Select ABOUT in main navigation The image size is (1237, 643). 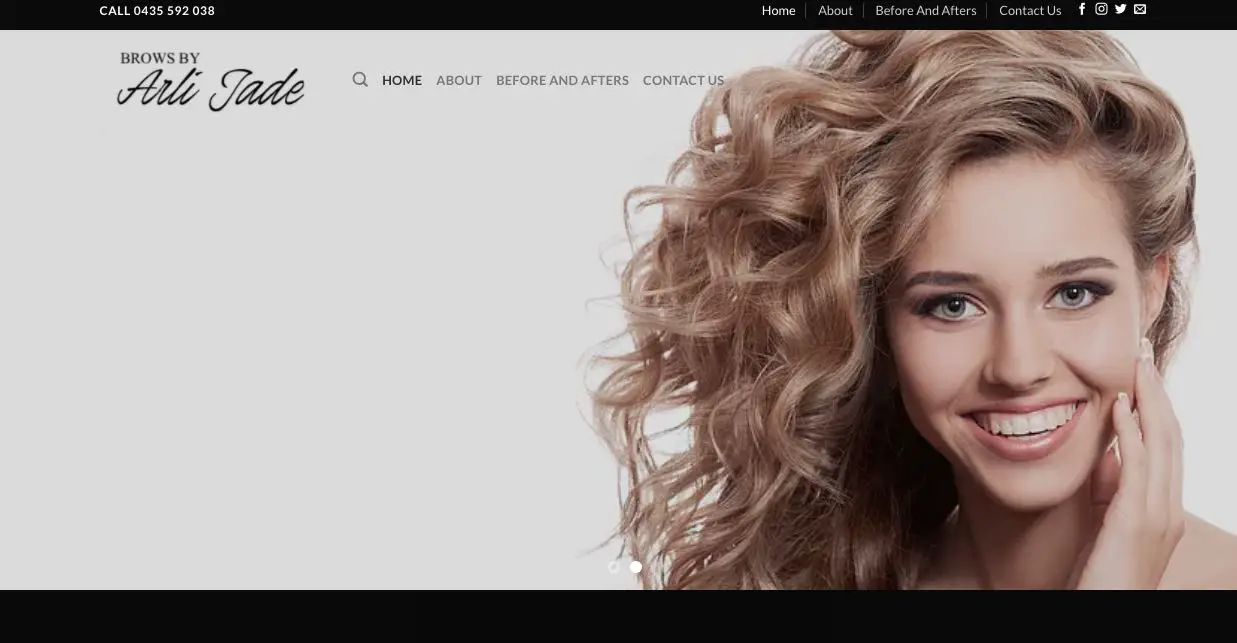pos(459,80)
